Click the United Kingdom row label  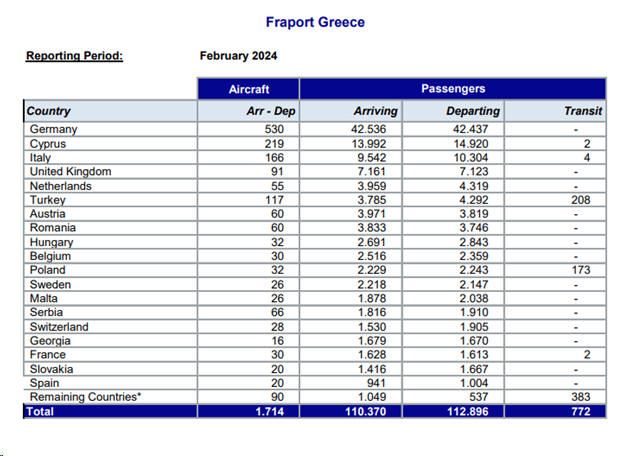click(x=70, y=171)
